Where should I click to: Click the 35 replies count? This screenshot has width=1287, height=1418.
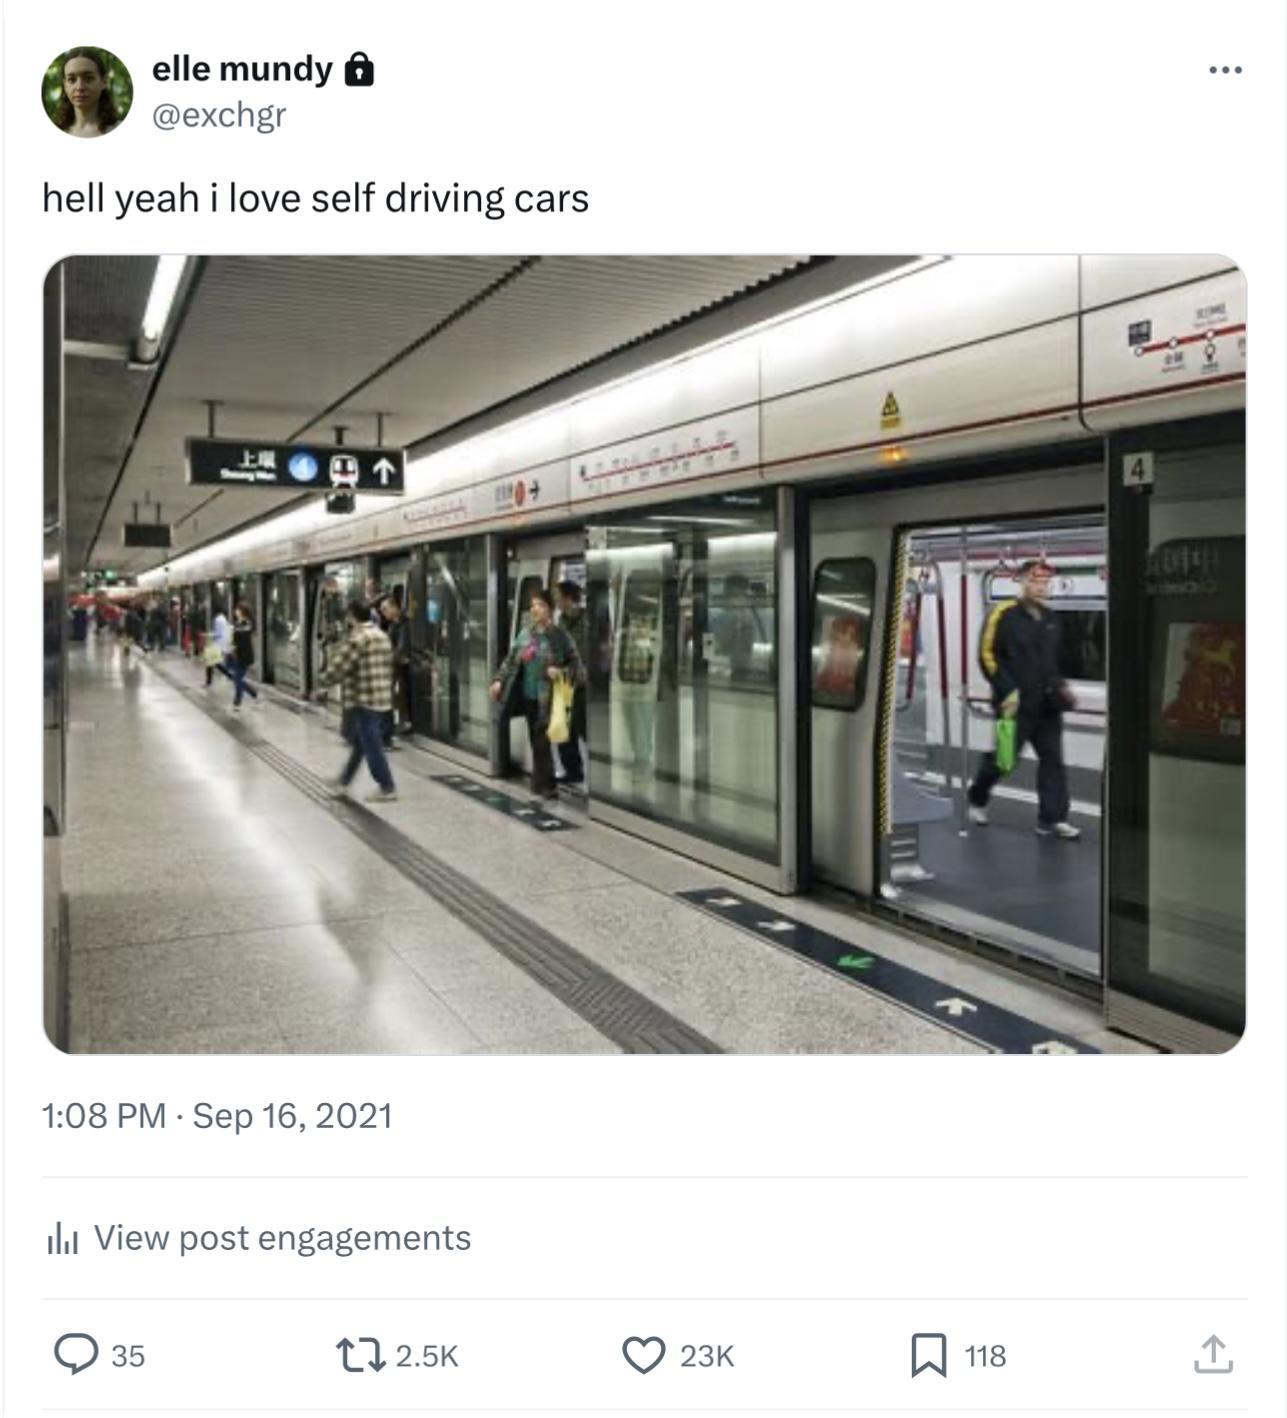128,1356
